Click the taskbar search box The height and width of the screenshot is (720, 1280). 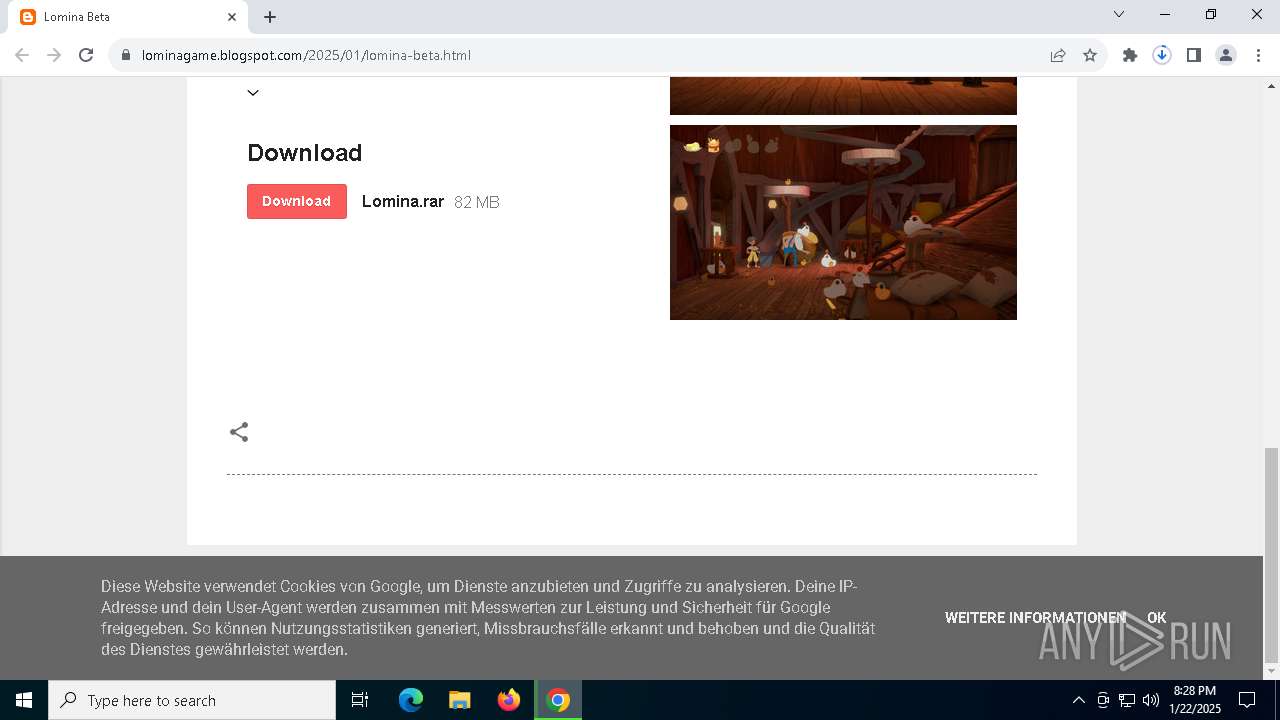(x=192, y=700)
